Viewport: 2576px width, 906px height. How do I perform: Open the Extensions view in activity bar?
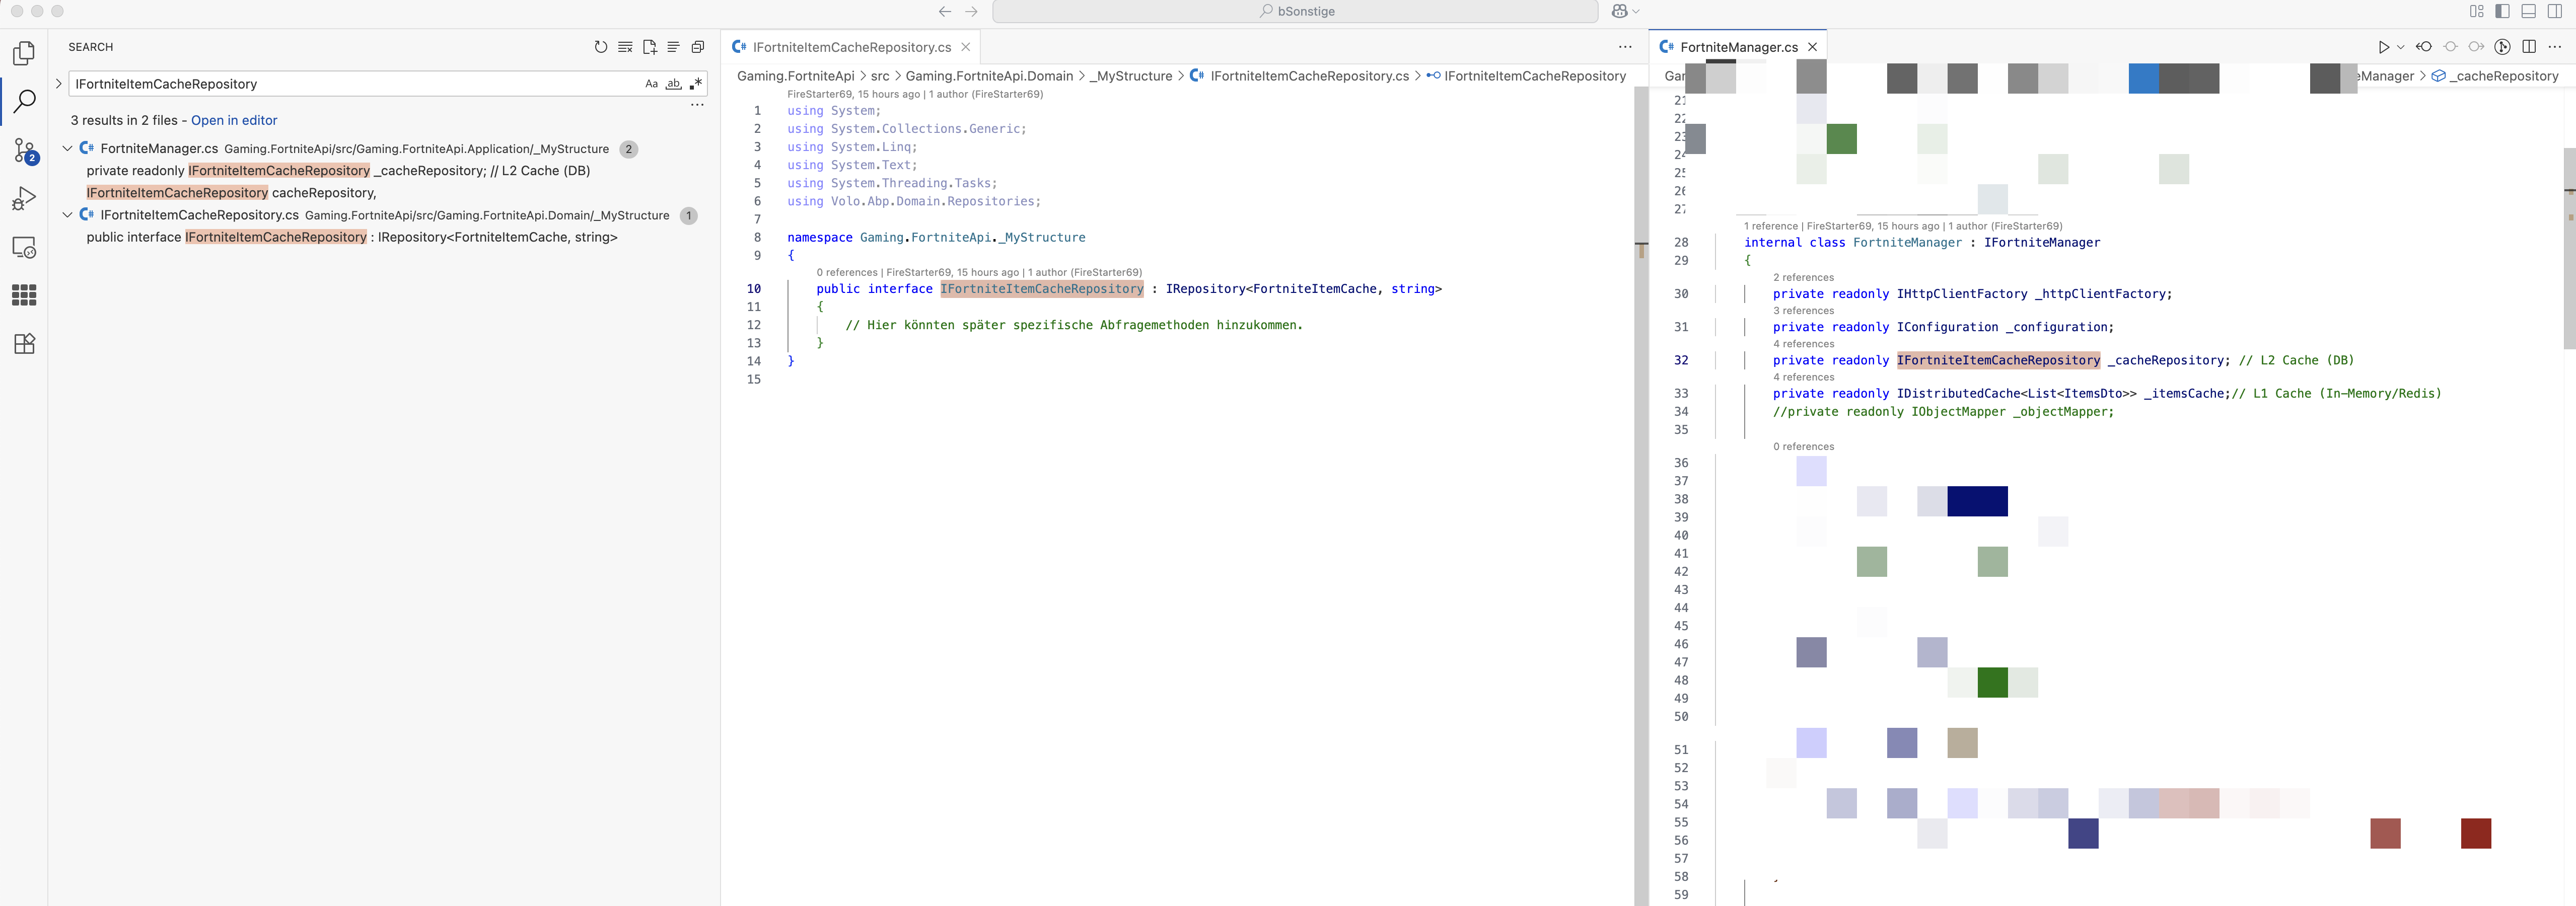[24, 344]
